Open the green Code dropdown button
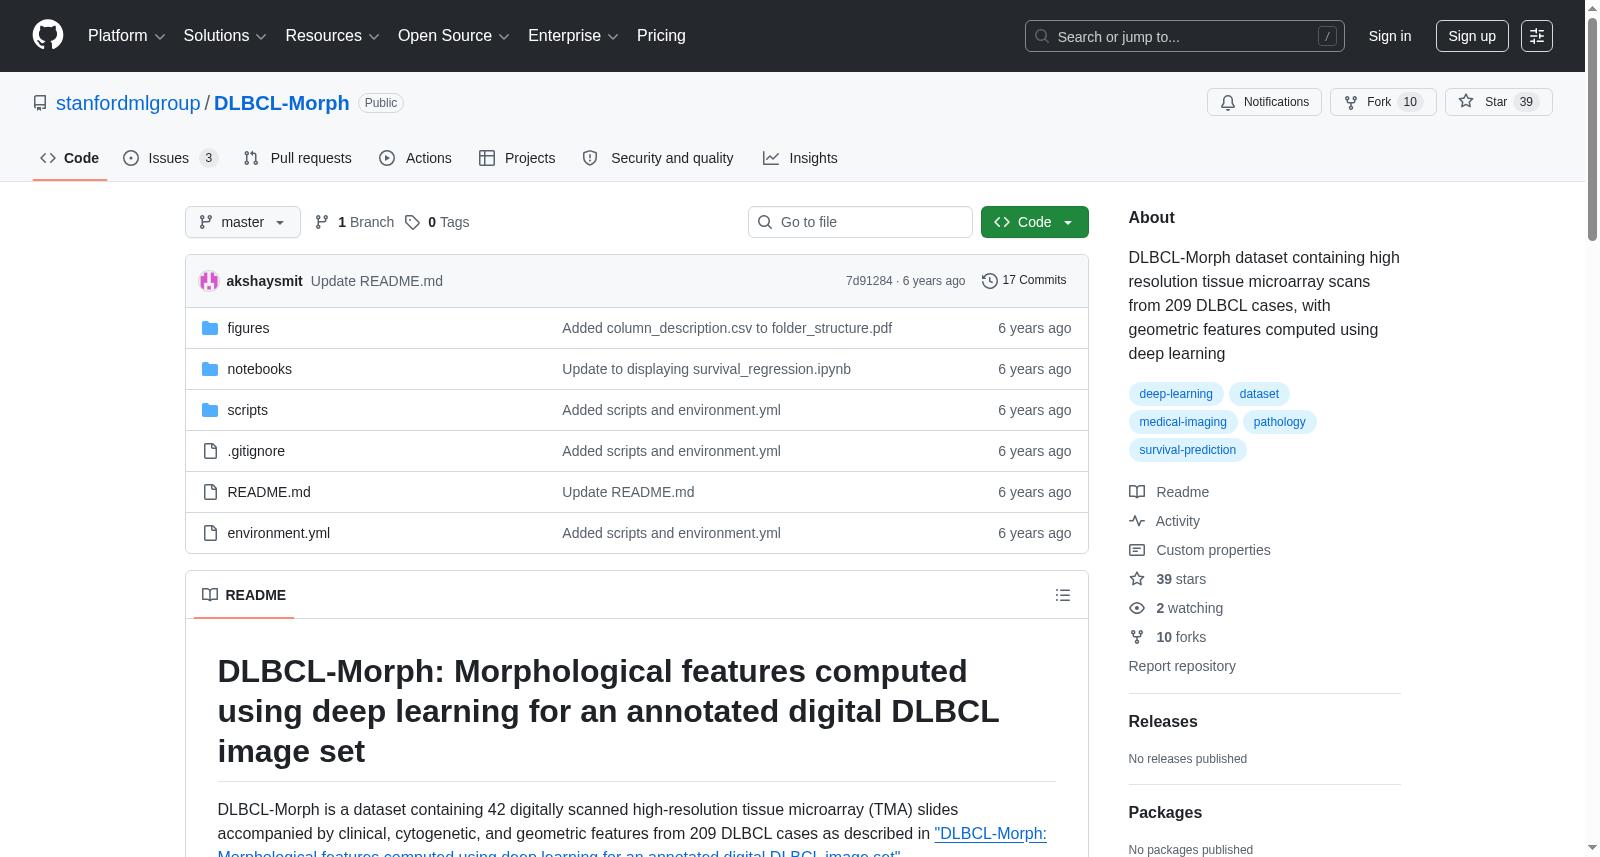Viewport: 1600px width, 857px height. click(1035, 222)
